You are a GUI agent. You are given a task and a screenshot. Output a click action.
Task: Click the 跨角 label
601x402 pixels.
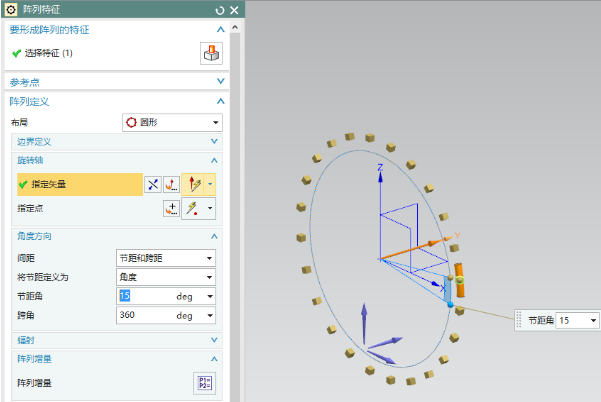point(26,315)
